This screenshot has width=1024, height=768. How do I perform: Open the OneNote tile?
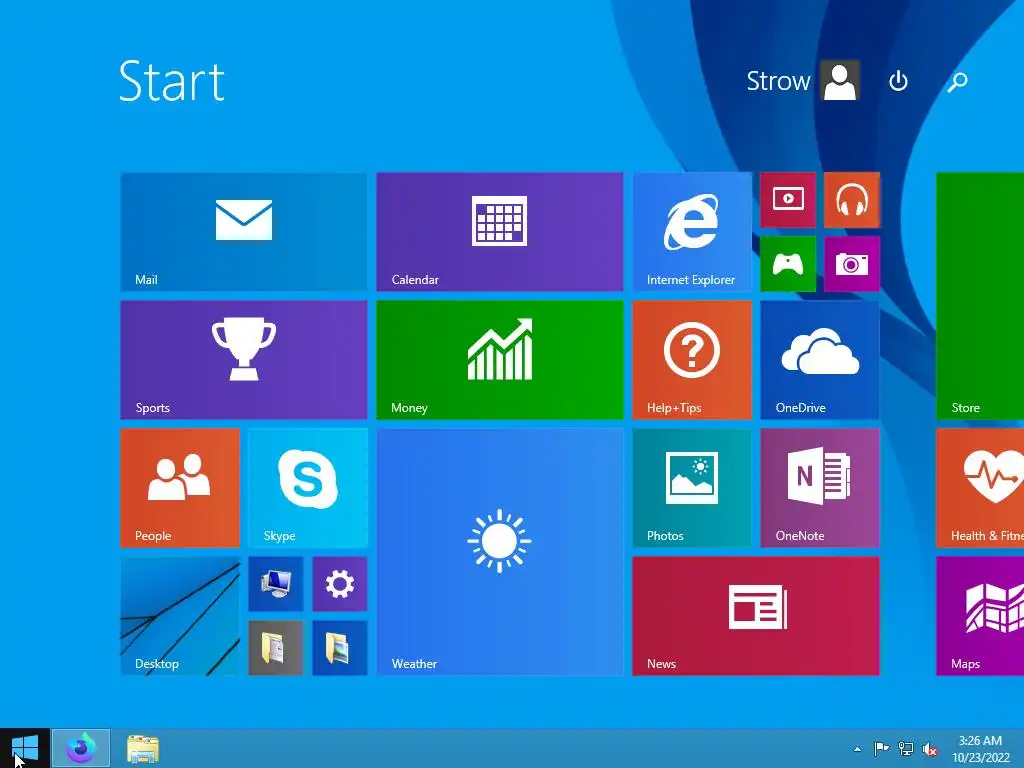tap(820, 488)
